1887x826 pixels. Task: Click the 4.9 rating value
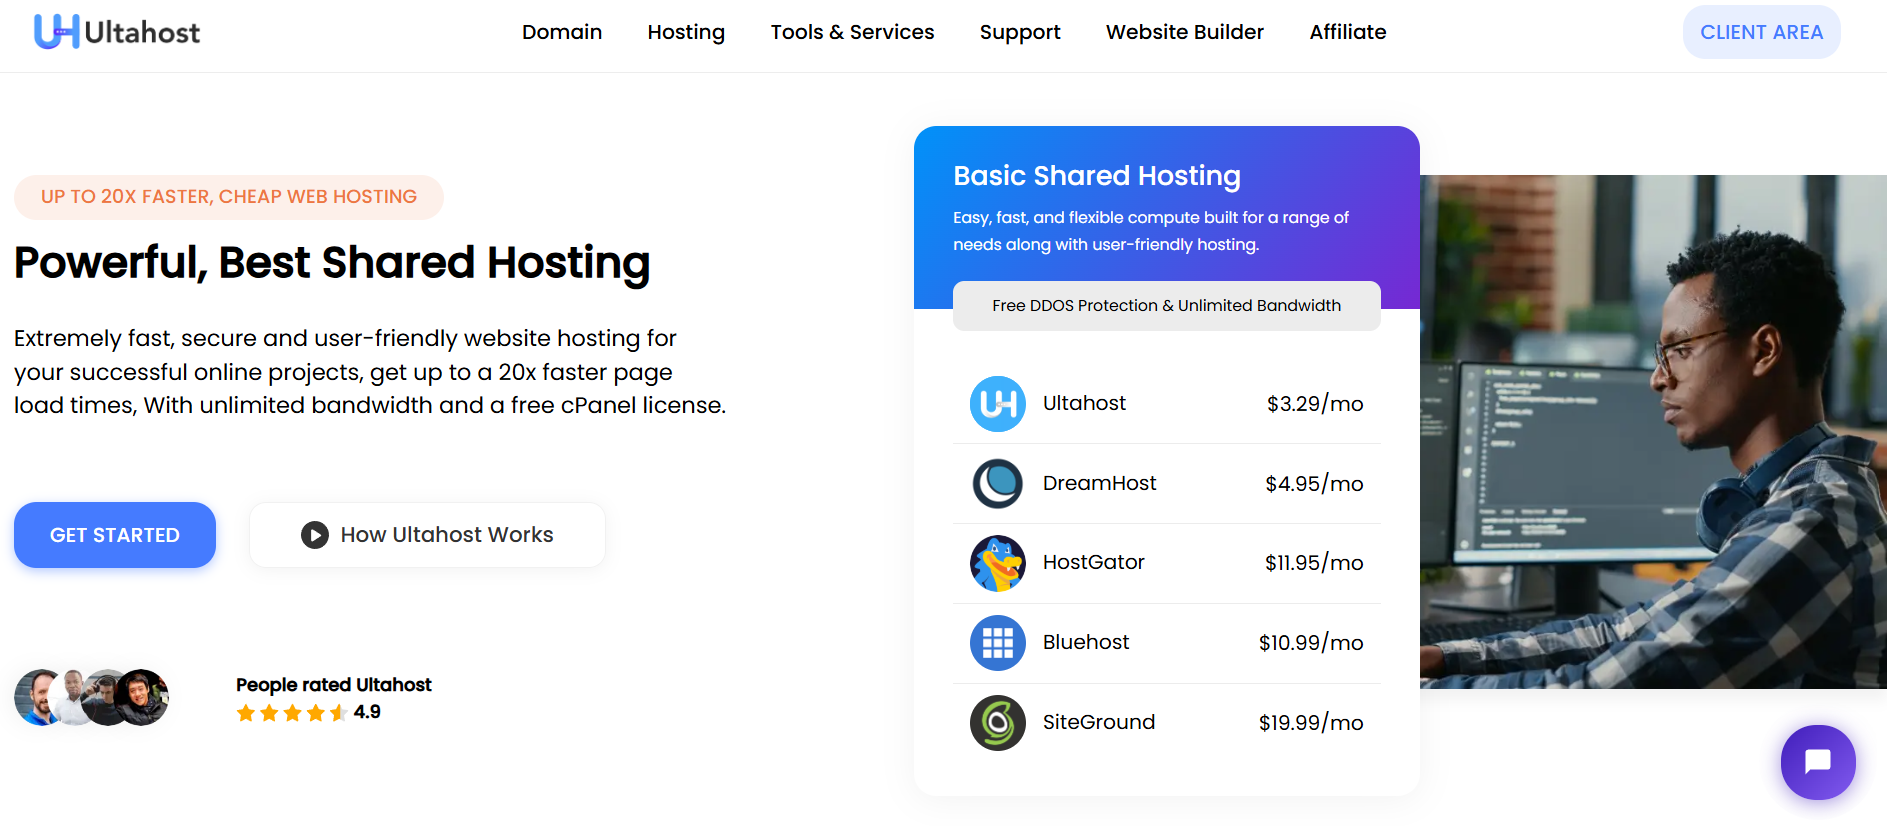[367, 712]
